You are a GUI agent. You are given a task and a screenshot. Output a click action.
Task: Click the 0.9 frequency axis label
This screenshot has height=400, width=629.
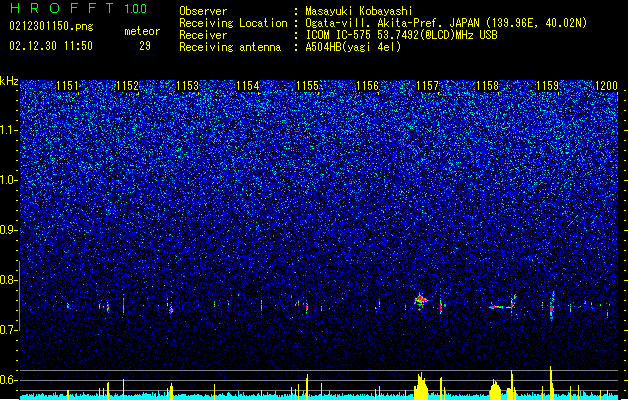[9, 230]
